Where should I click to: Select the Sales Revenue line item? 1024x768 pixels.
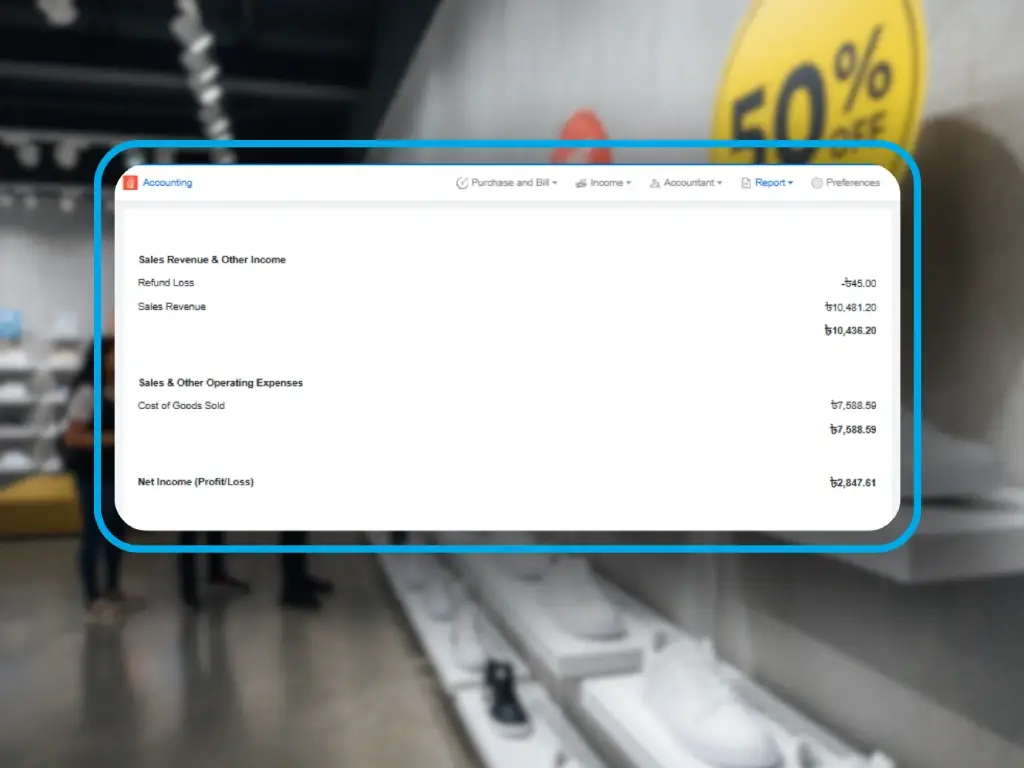[x=172, y=307]
